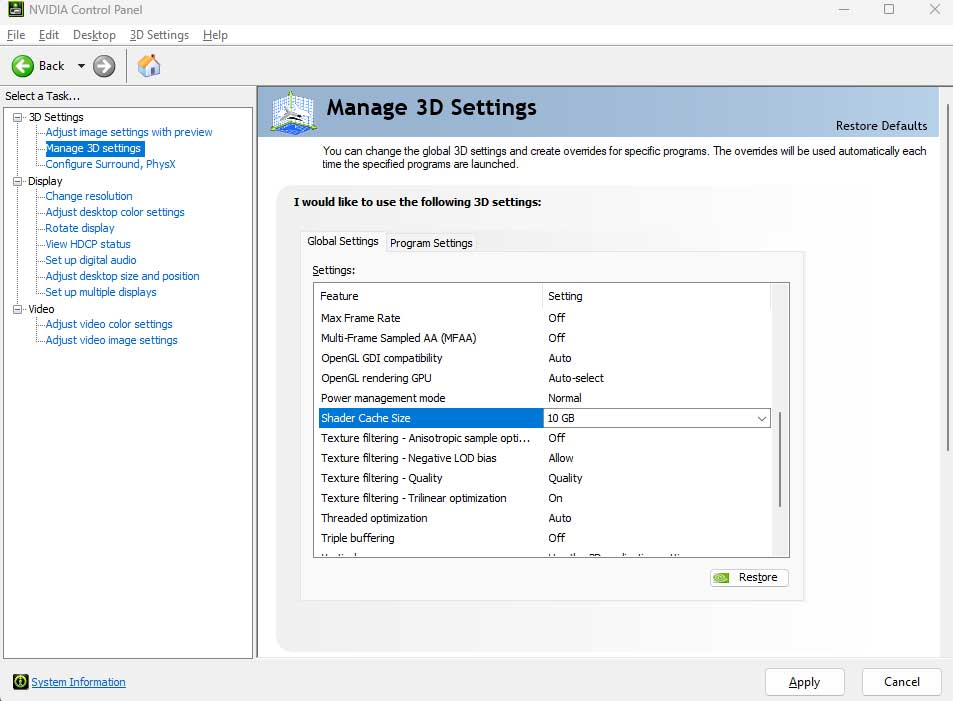This screenshot has height=701, width=953.
Task: Click the Apply button
Action: [804, 682]
